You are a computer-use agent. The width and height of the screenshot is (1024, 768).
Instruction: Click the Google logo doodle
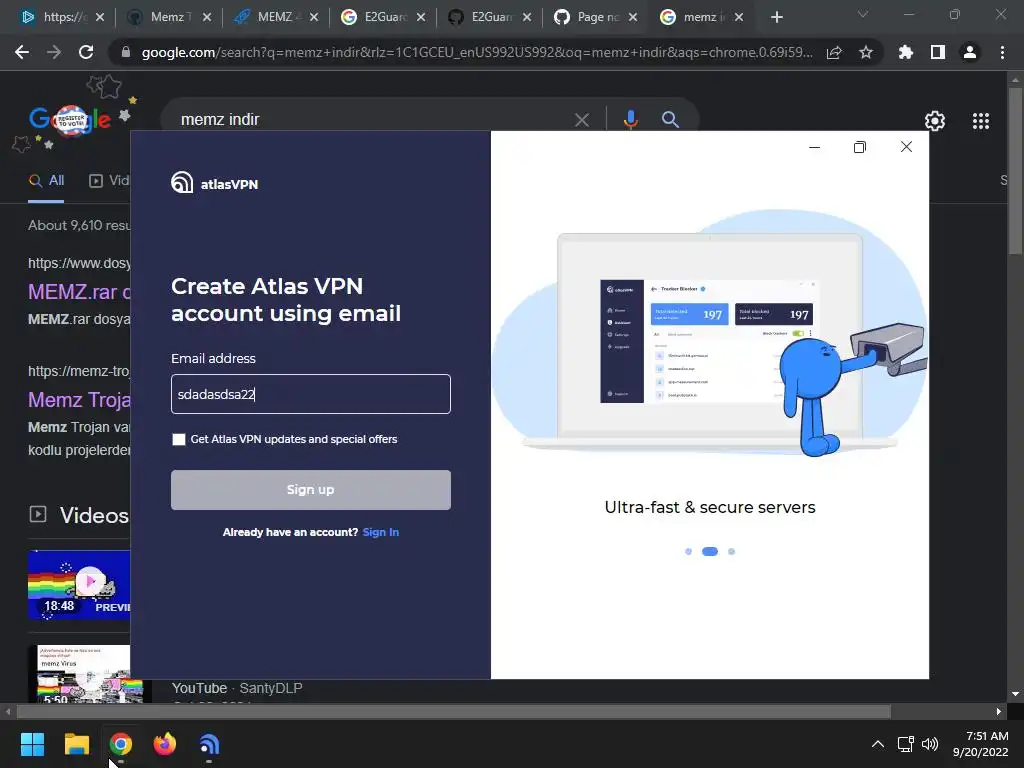point(69,120)
